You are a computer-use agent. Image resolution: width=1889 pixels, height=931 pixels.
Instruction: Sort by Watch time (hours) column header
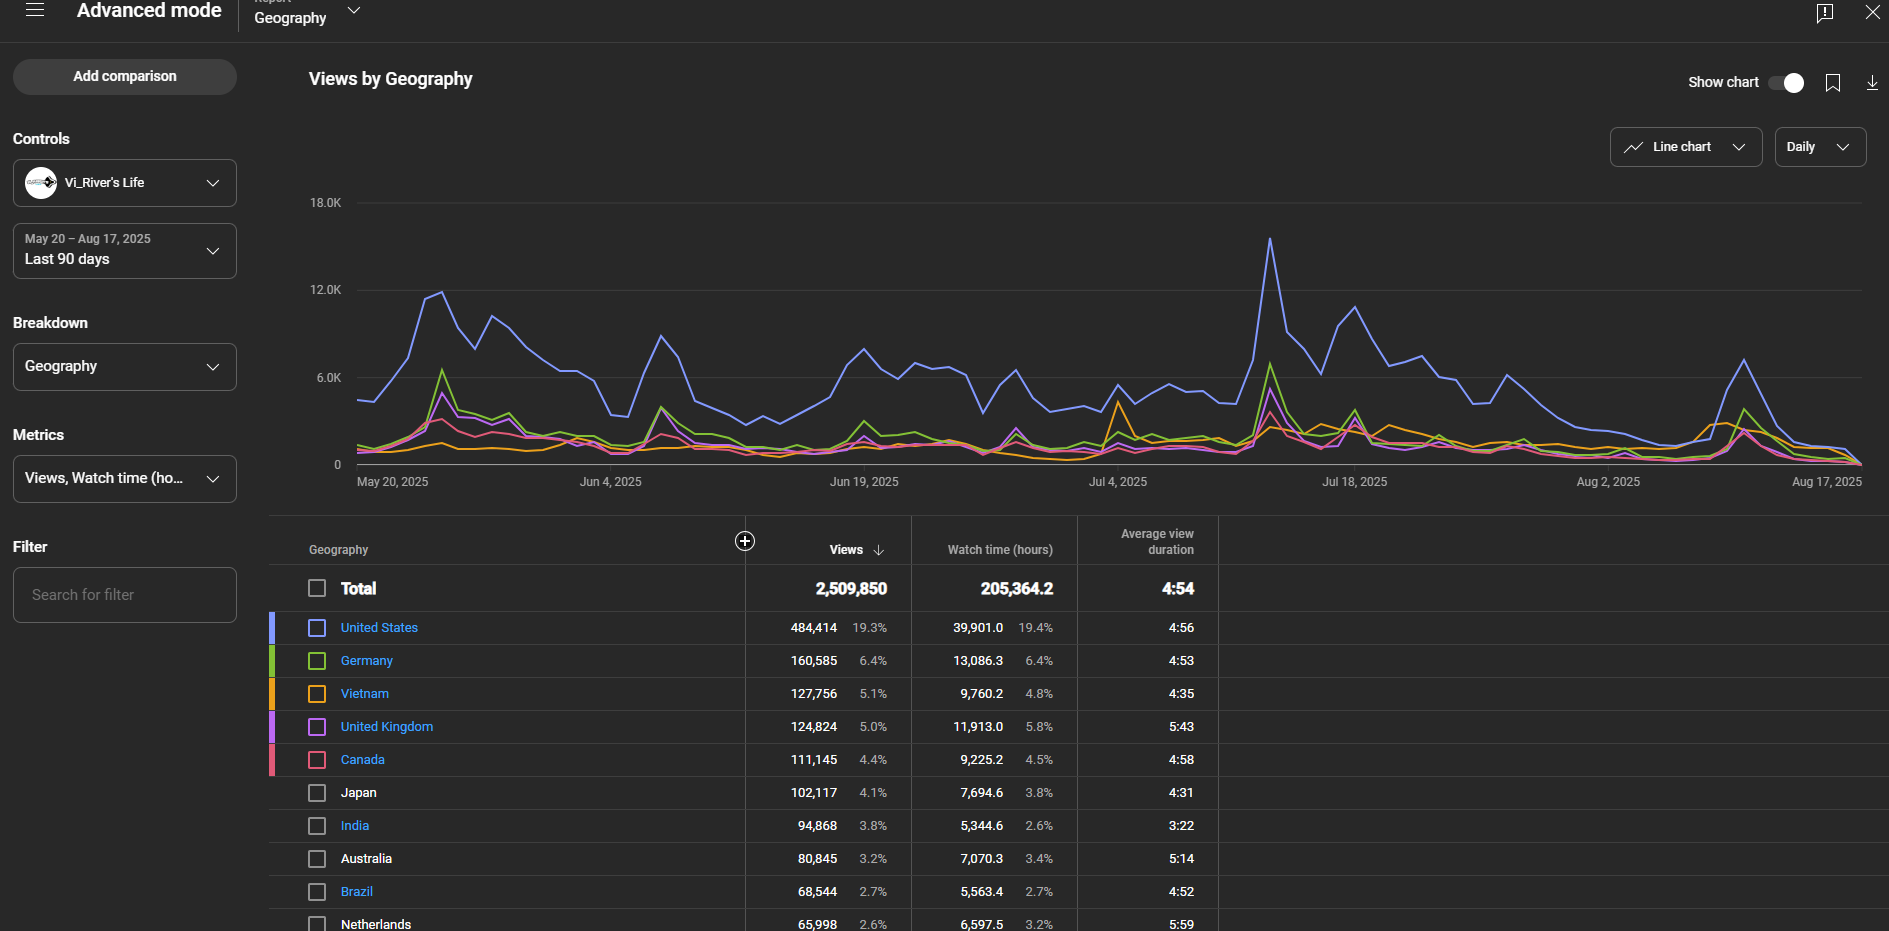pyautogui.click(x=1000, y=550)
